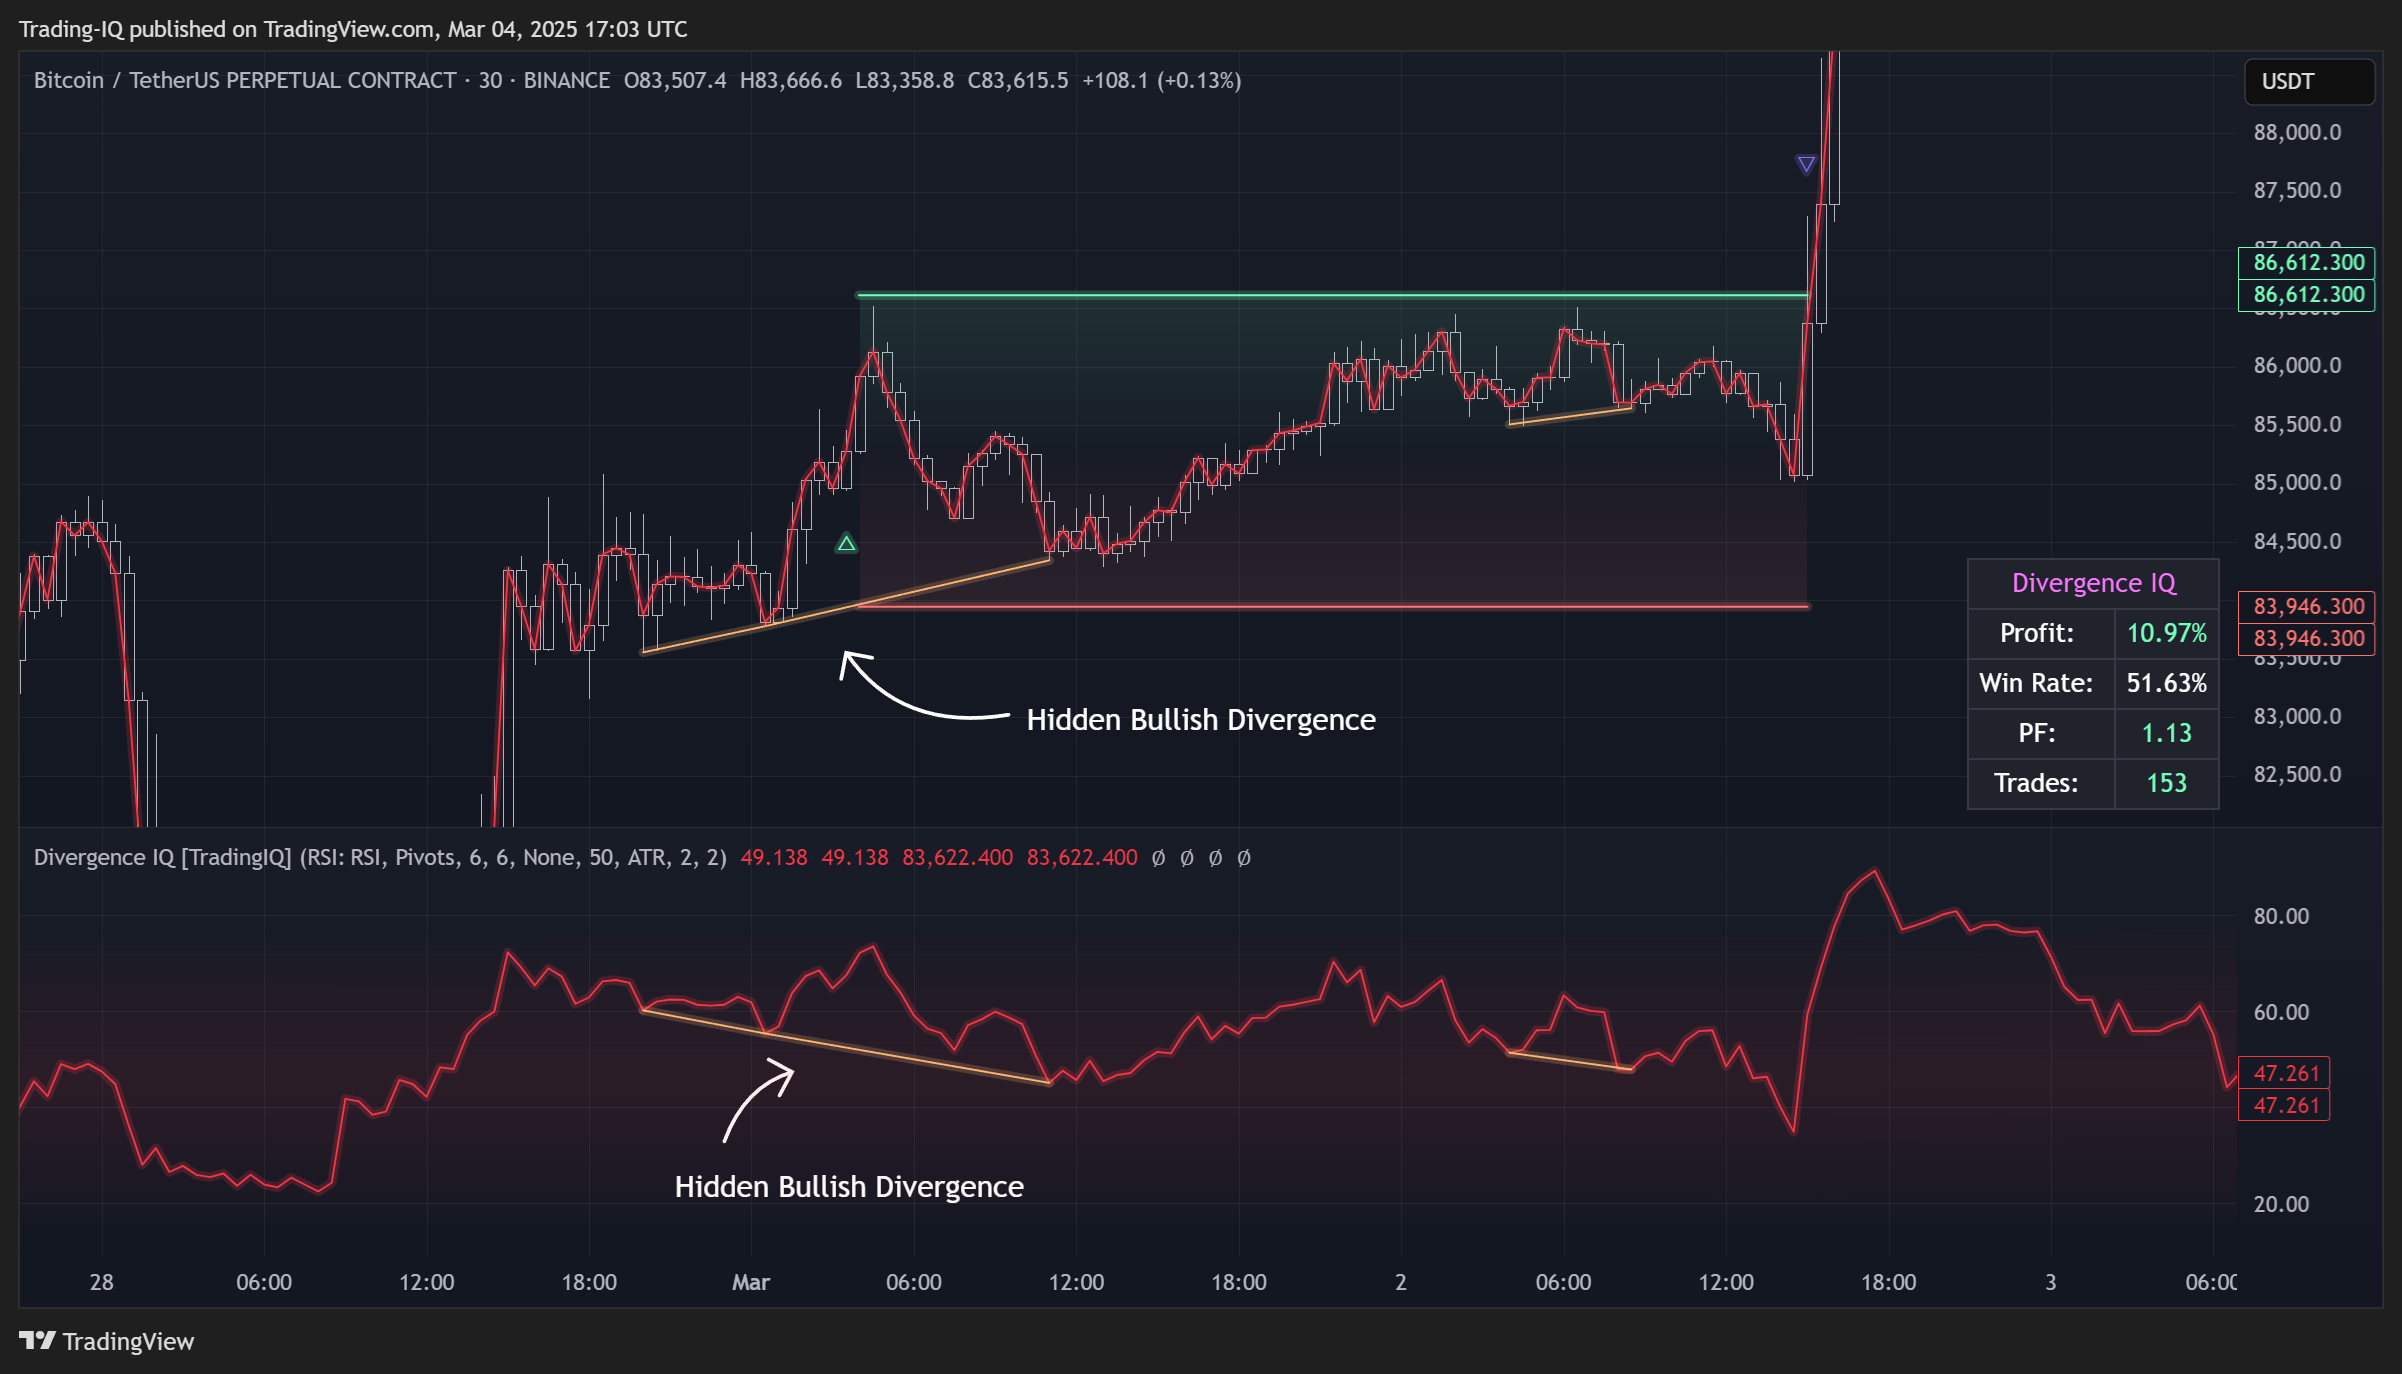
Task: Click the 85,000.0 price axis label
Action: 2297,482
